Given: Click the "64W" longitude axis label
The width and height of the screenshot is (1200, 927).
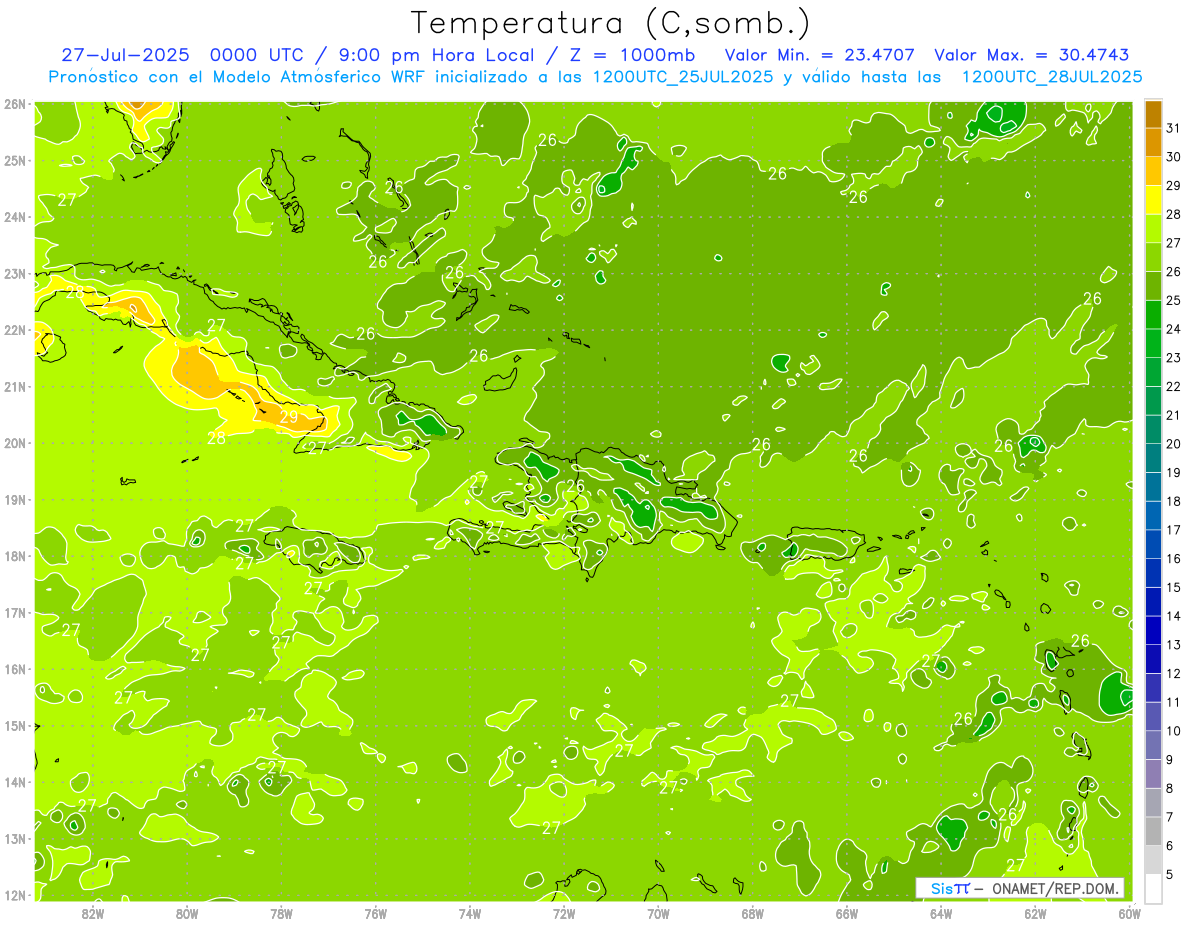Looking at the screenshot, I should pyautogui.click(x=941, y=912).
